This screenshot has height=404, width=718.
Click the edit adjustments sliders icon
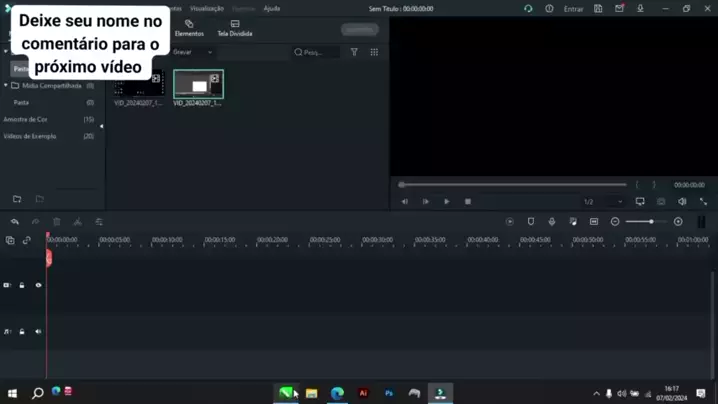(x=99, y=222)
